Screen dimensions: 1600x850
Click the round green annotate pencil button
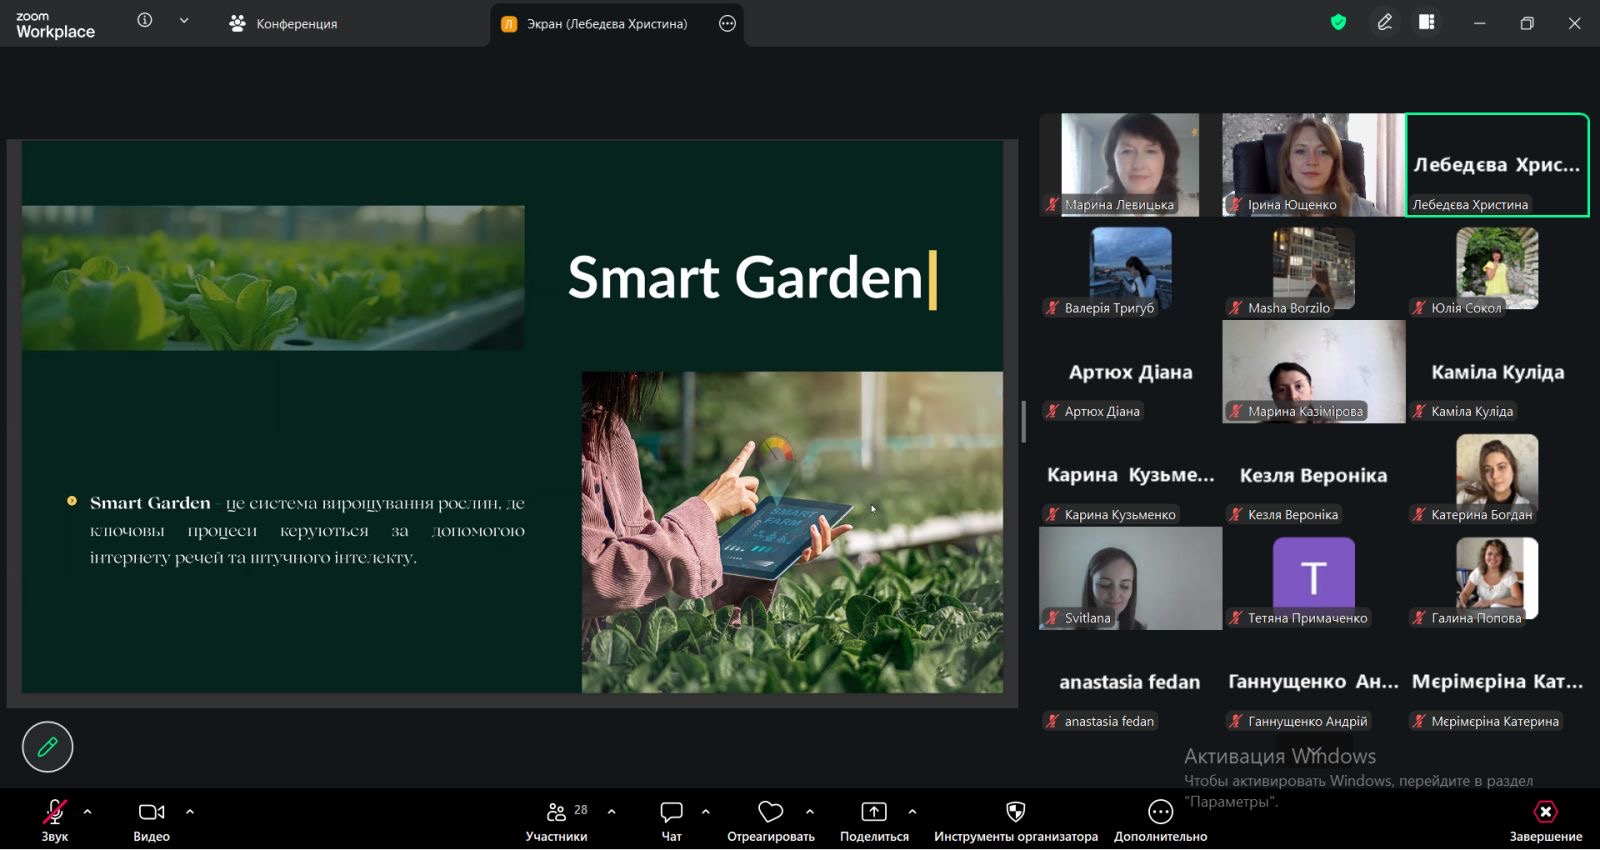pyautogui.click(x=47, y=747)
